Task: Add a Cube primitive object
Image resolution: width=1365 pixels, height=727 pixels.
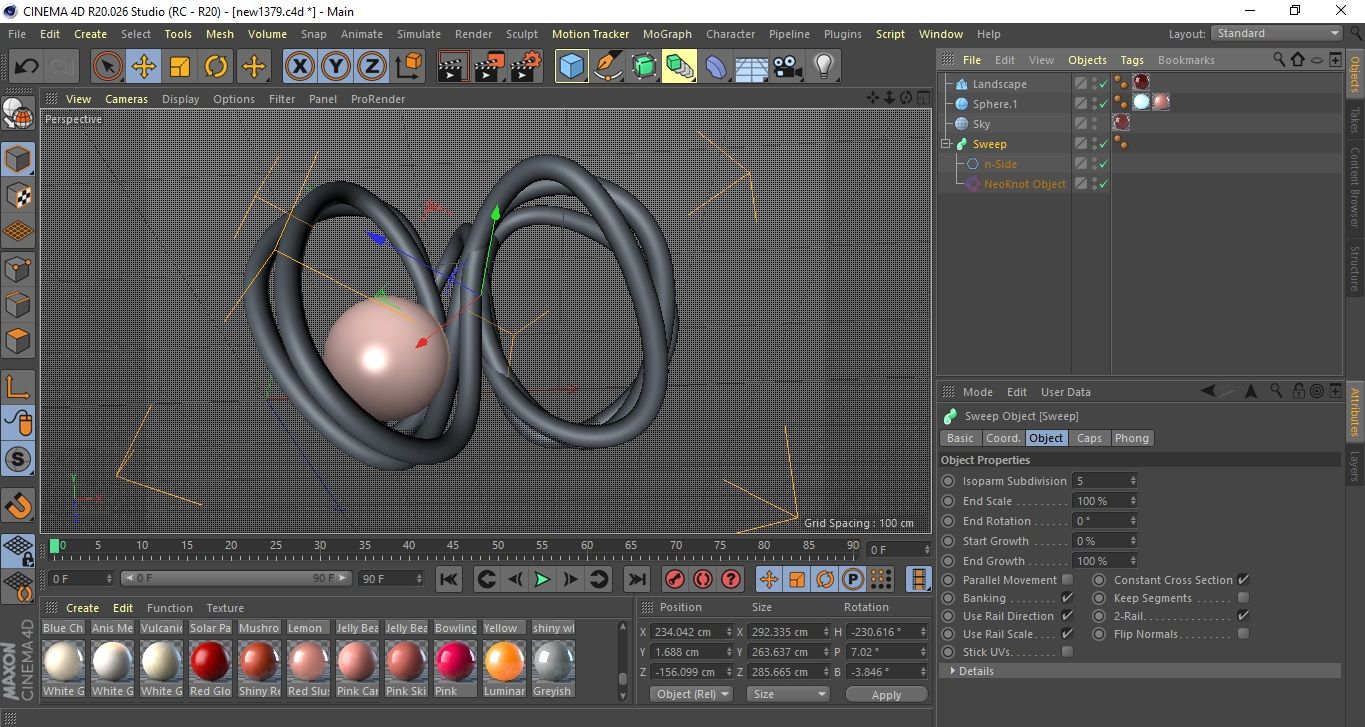Action: point(572,67)
